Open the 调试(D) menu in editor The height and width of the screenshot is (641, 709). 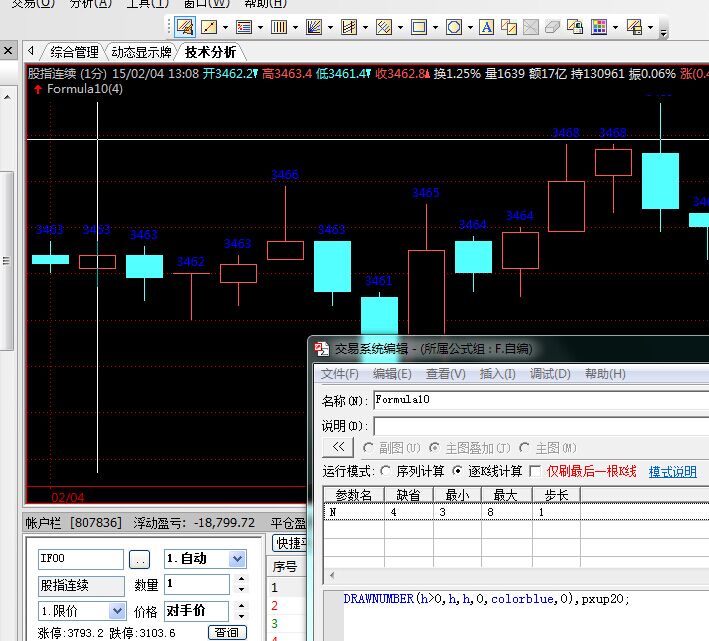click(550, 374)
